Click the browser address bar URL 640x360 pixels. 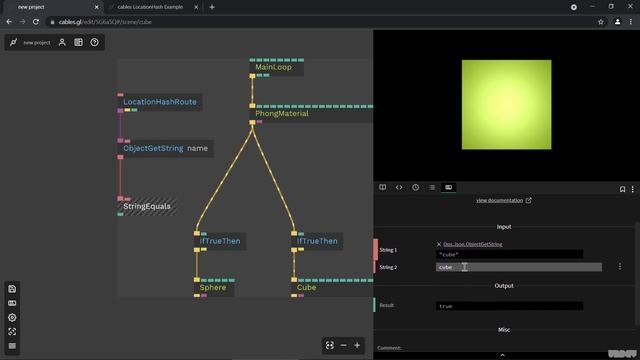(x=105, y=22)
